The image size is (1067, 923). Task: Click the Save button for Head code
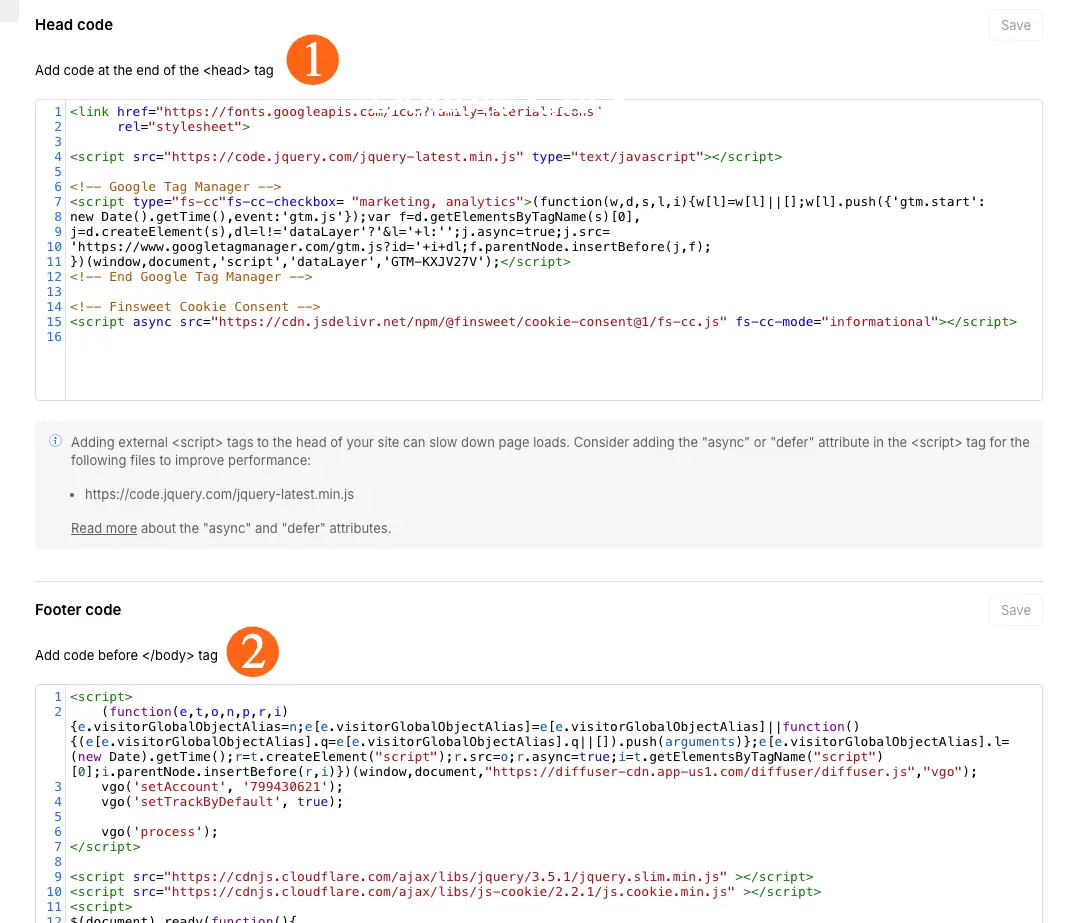[1015, 25]
